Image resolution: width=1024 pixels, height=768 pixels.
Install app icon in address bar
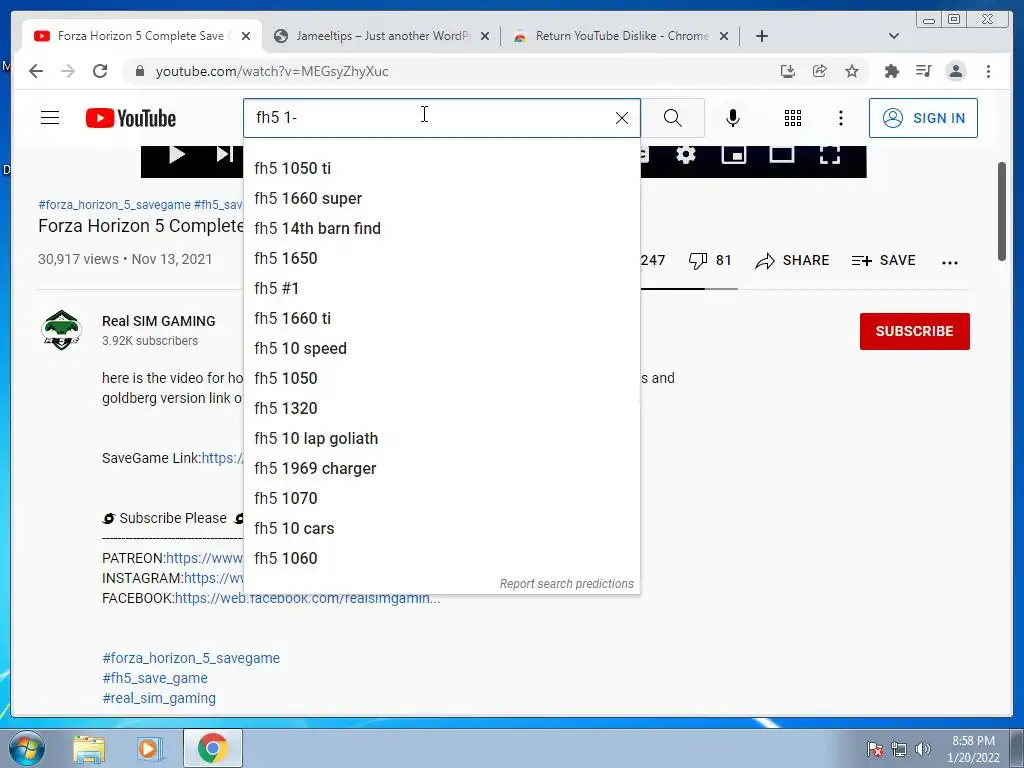pyautogui.click(x=788, y=71)
